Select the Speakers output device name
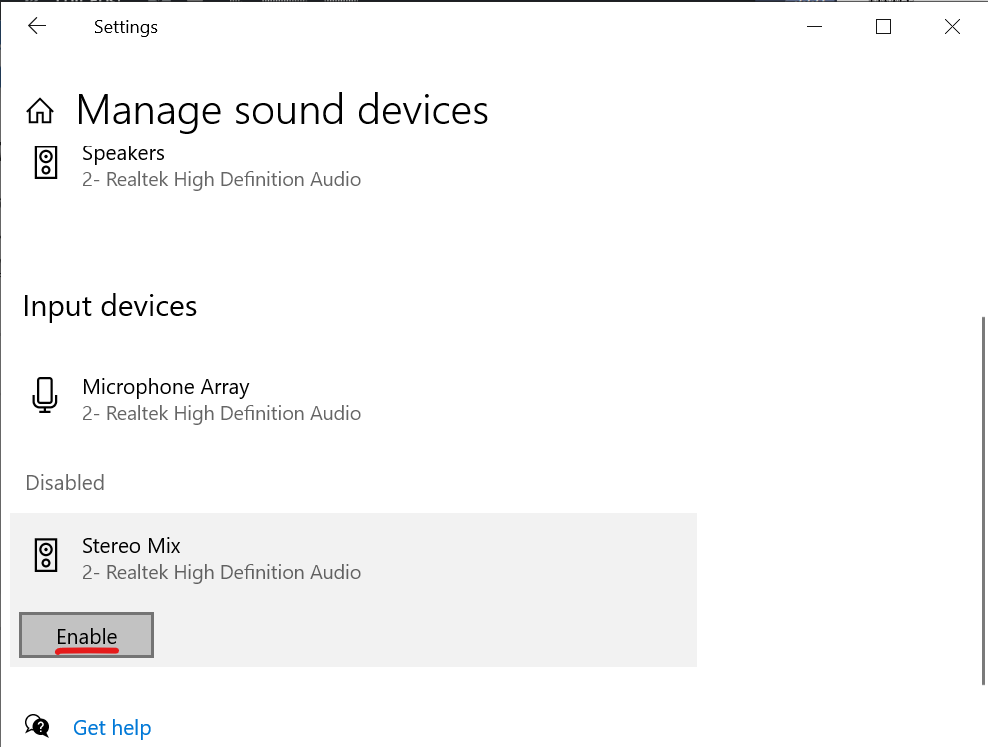The width and height of the screenshot is (988, 747). [123, 154]
